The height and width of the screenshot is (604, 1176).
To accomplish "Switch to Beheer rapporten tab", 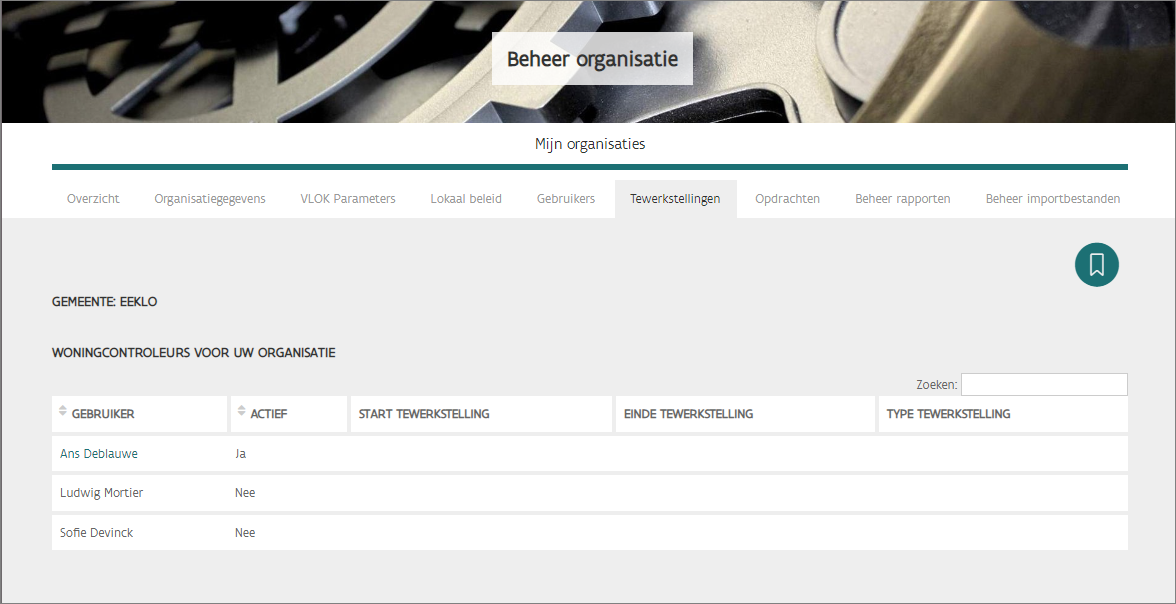I will [x=902, y=199].
